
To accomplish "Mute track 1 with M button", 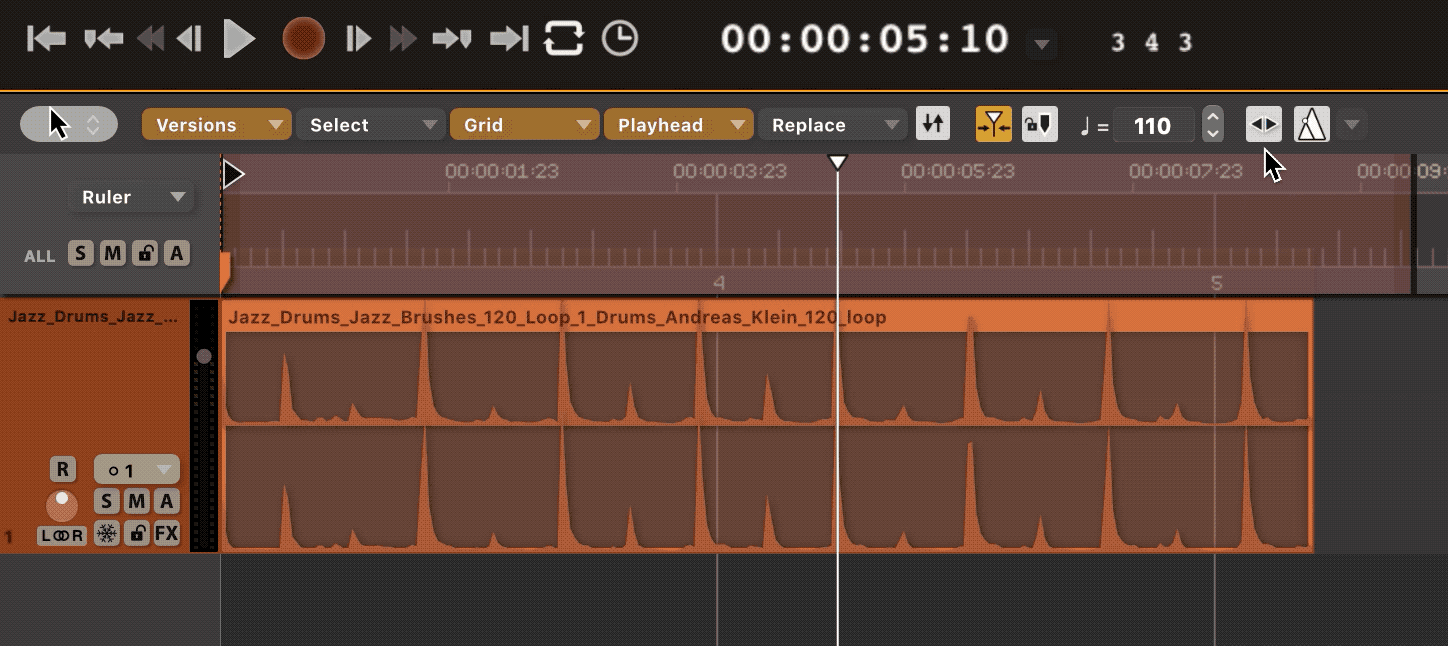I will tap(136, 501).
